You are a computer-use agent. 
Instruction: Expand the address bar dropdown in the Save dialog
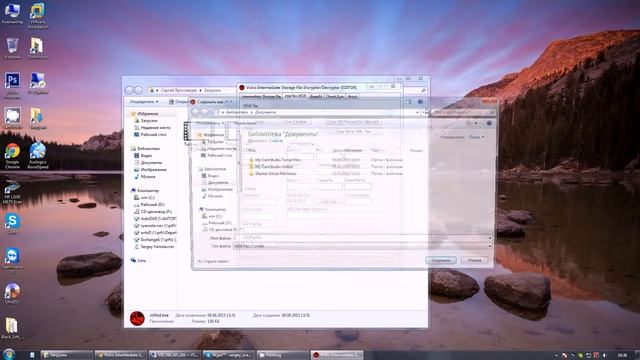[x=417, y=112]
